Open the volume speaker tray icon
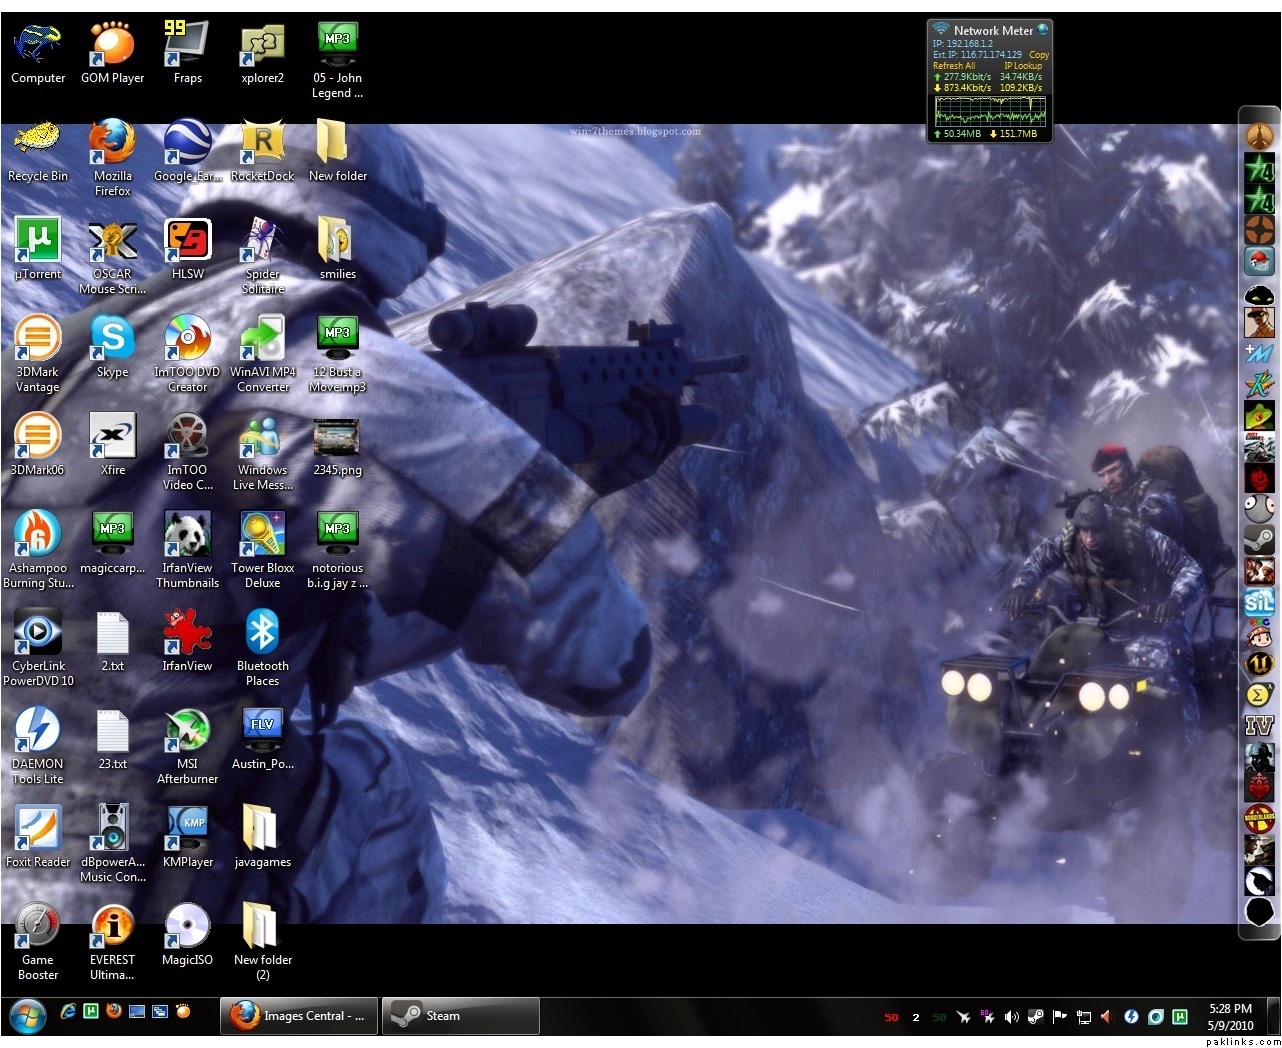Viewport: 1282px width, 1048px height. pos(1011,1017)
